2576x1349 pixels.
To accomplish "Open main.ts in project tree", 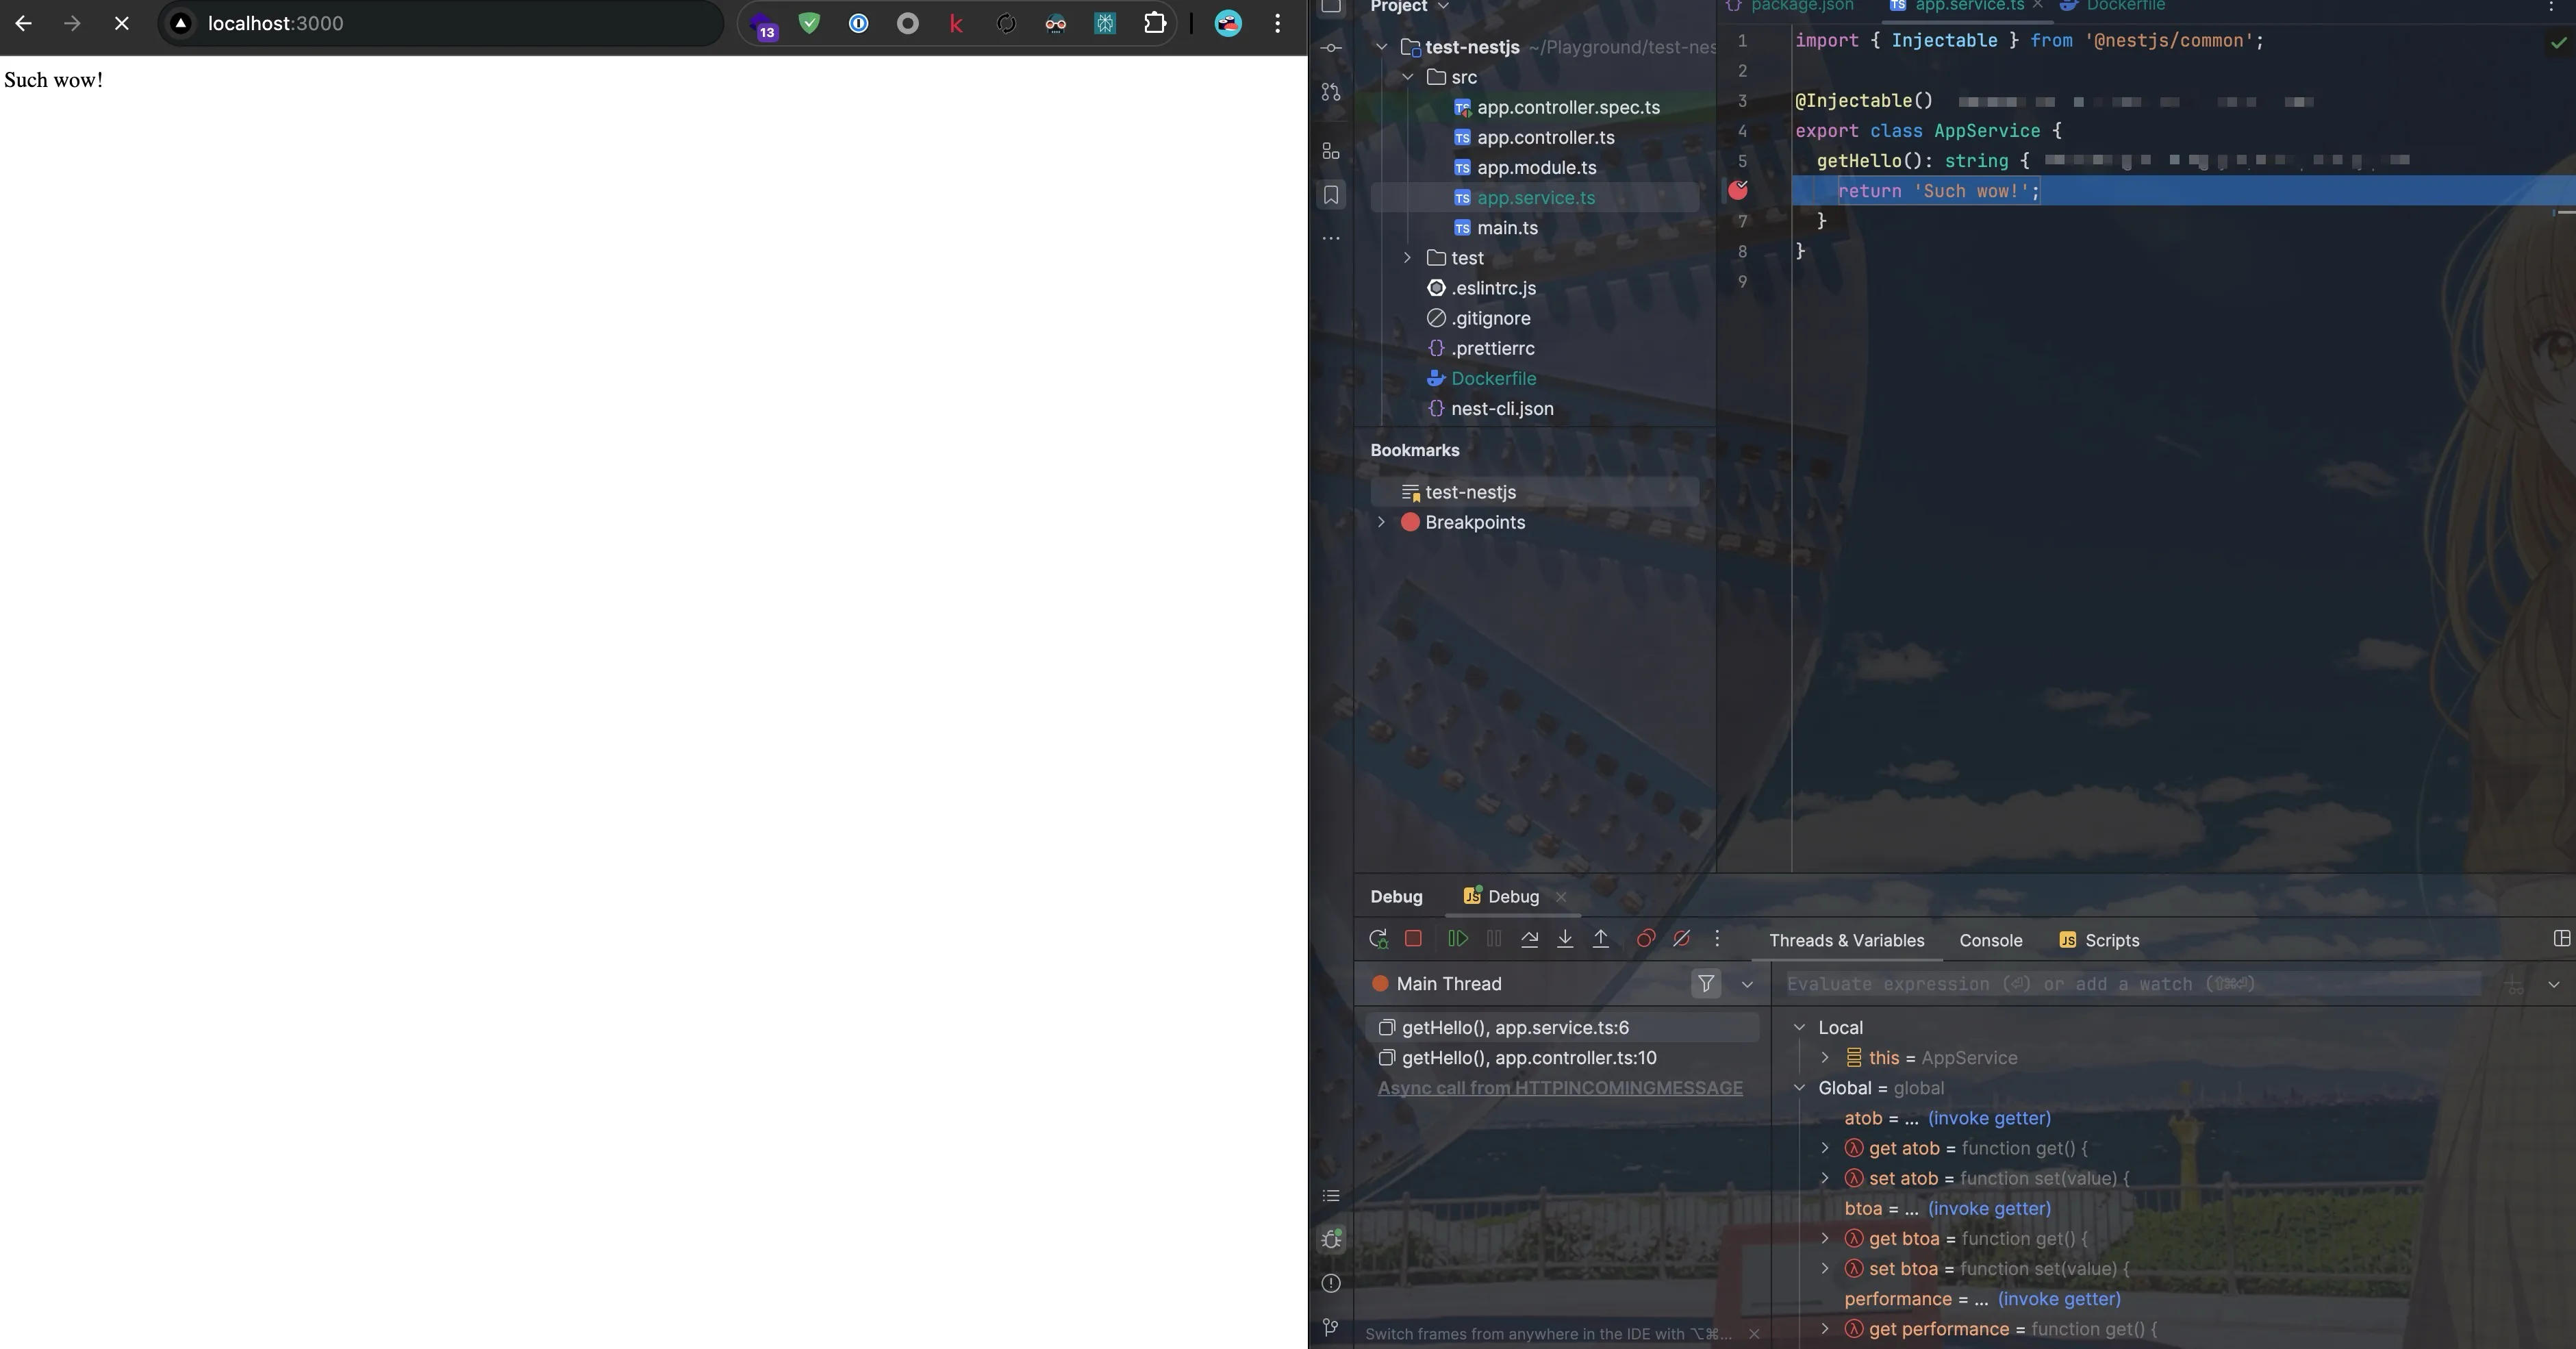I will pos(1507,228).
